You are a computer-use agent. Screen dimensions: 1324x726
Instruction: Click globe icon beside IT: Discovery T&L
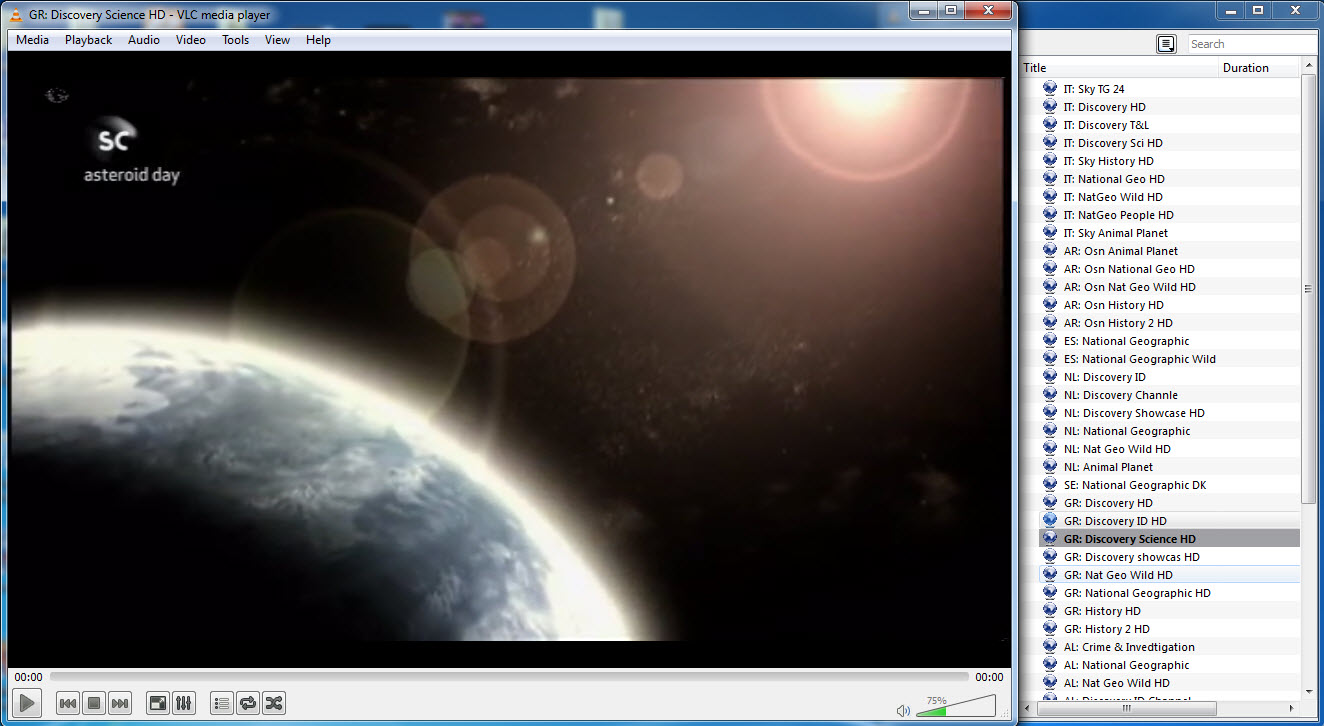click(x=1050, y=125)
